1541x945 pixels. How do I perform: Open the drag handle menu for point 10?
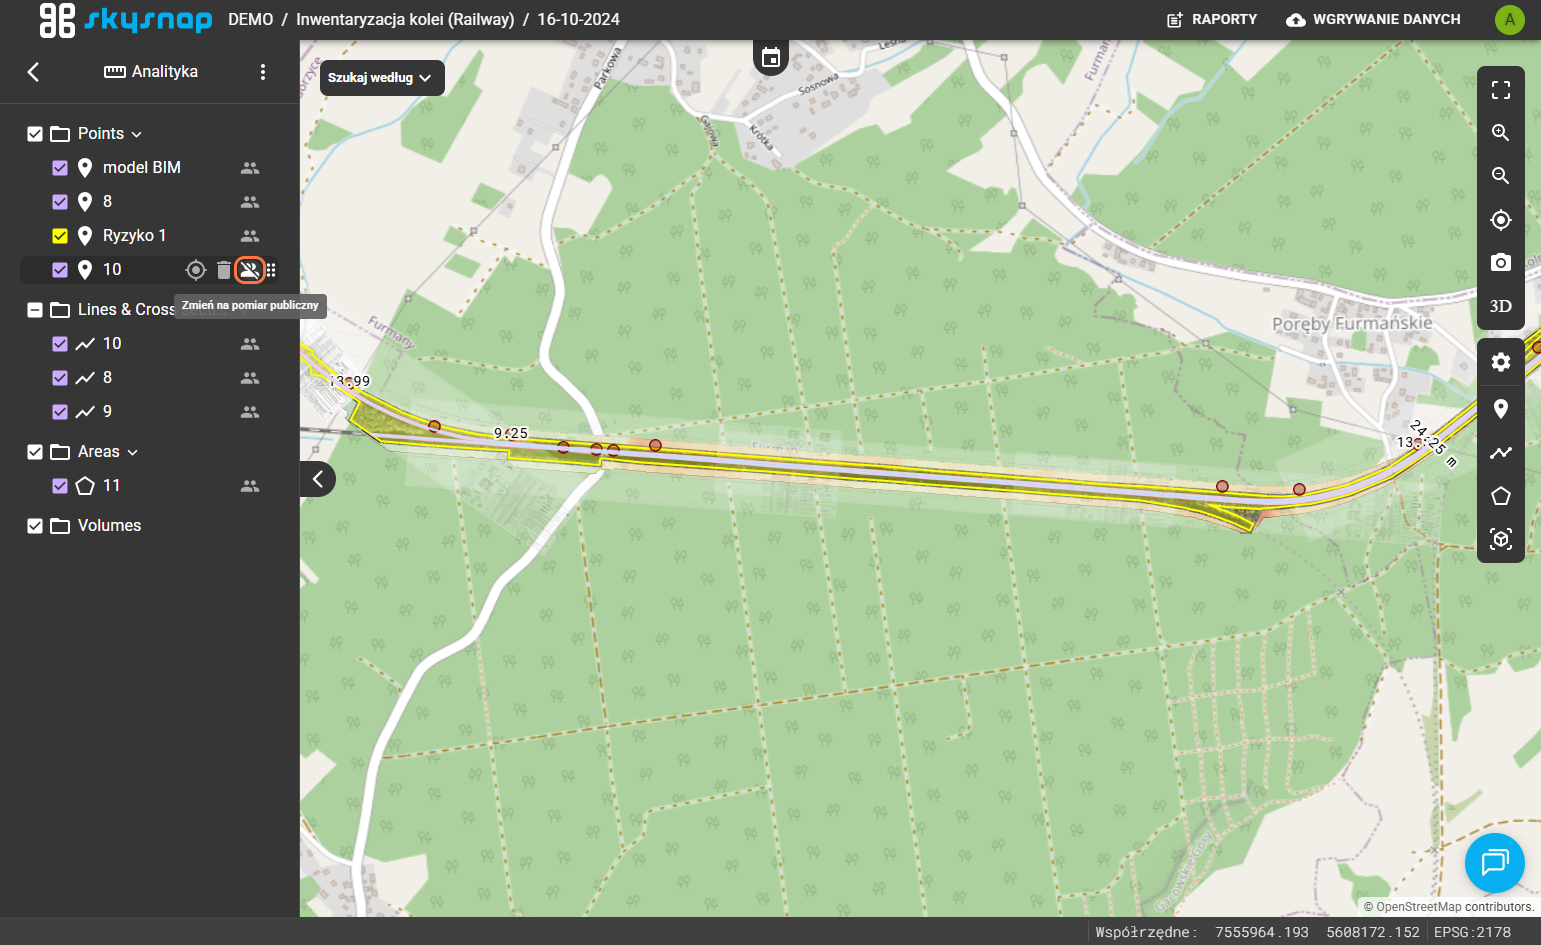point(271,270)
